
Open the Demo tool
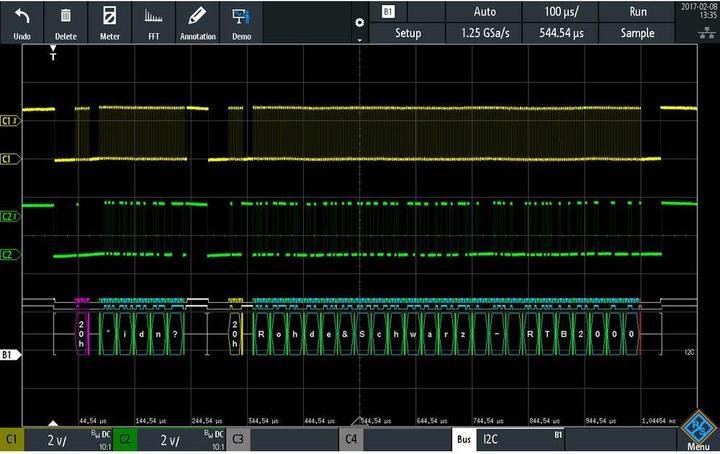click(242, 22)
